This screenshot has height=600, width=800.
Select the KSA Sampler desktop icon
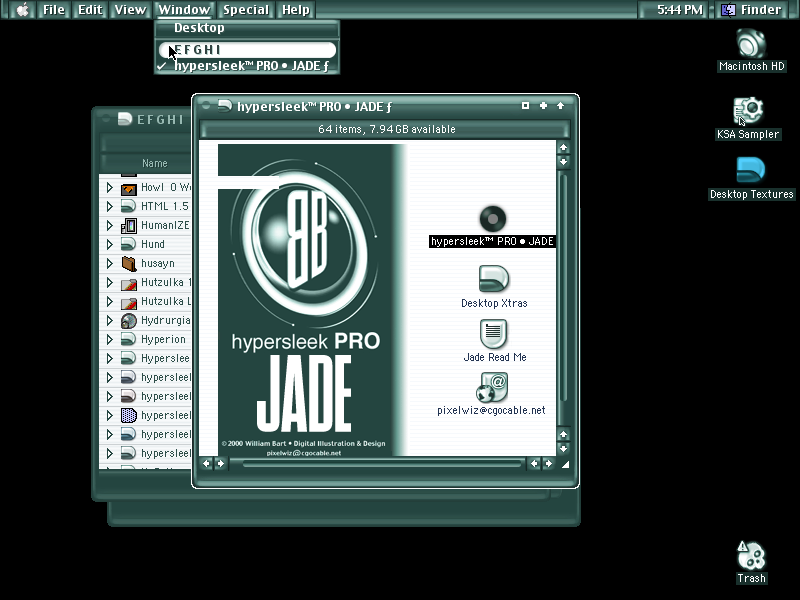[x=748, y=111]
